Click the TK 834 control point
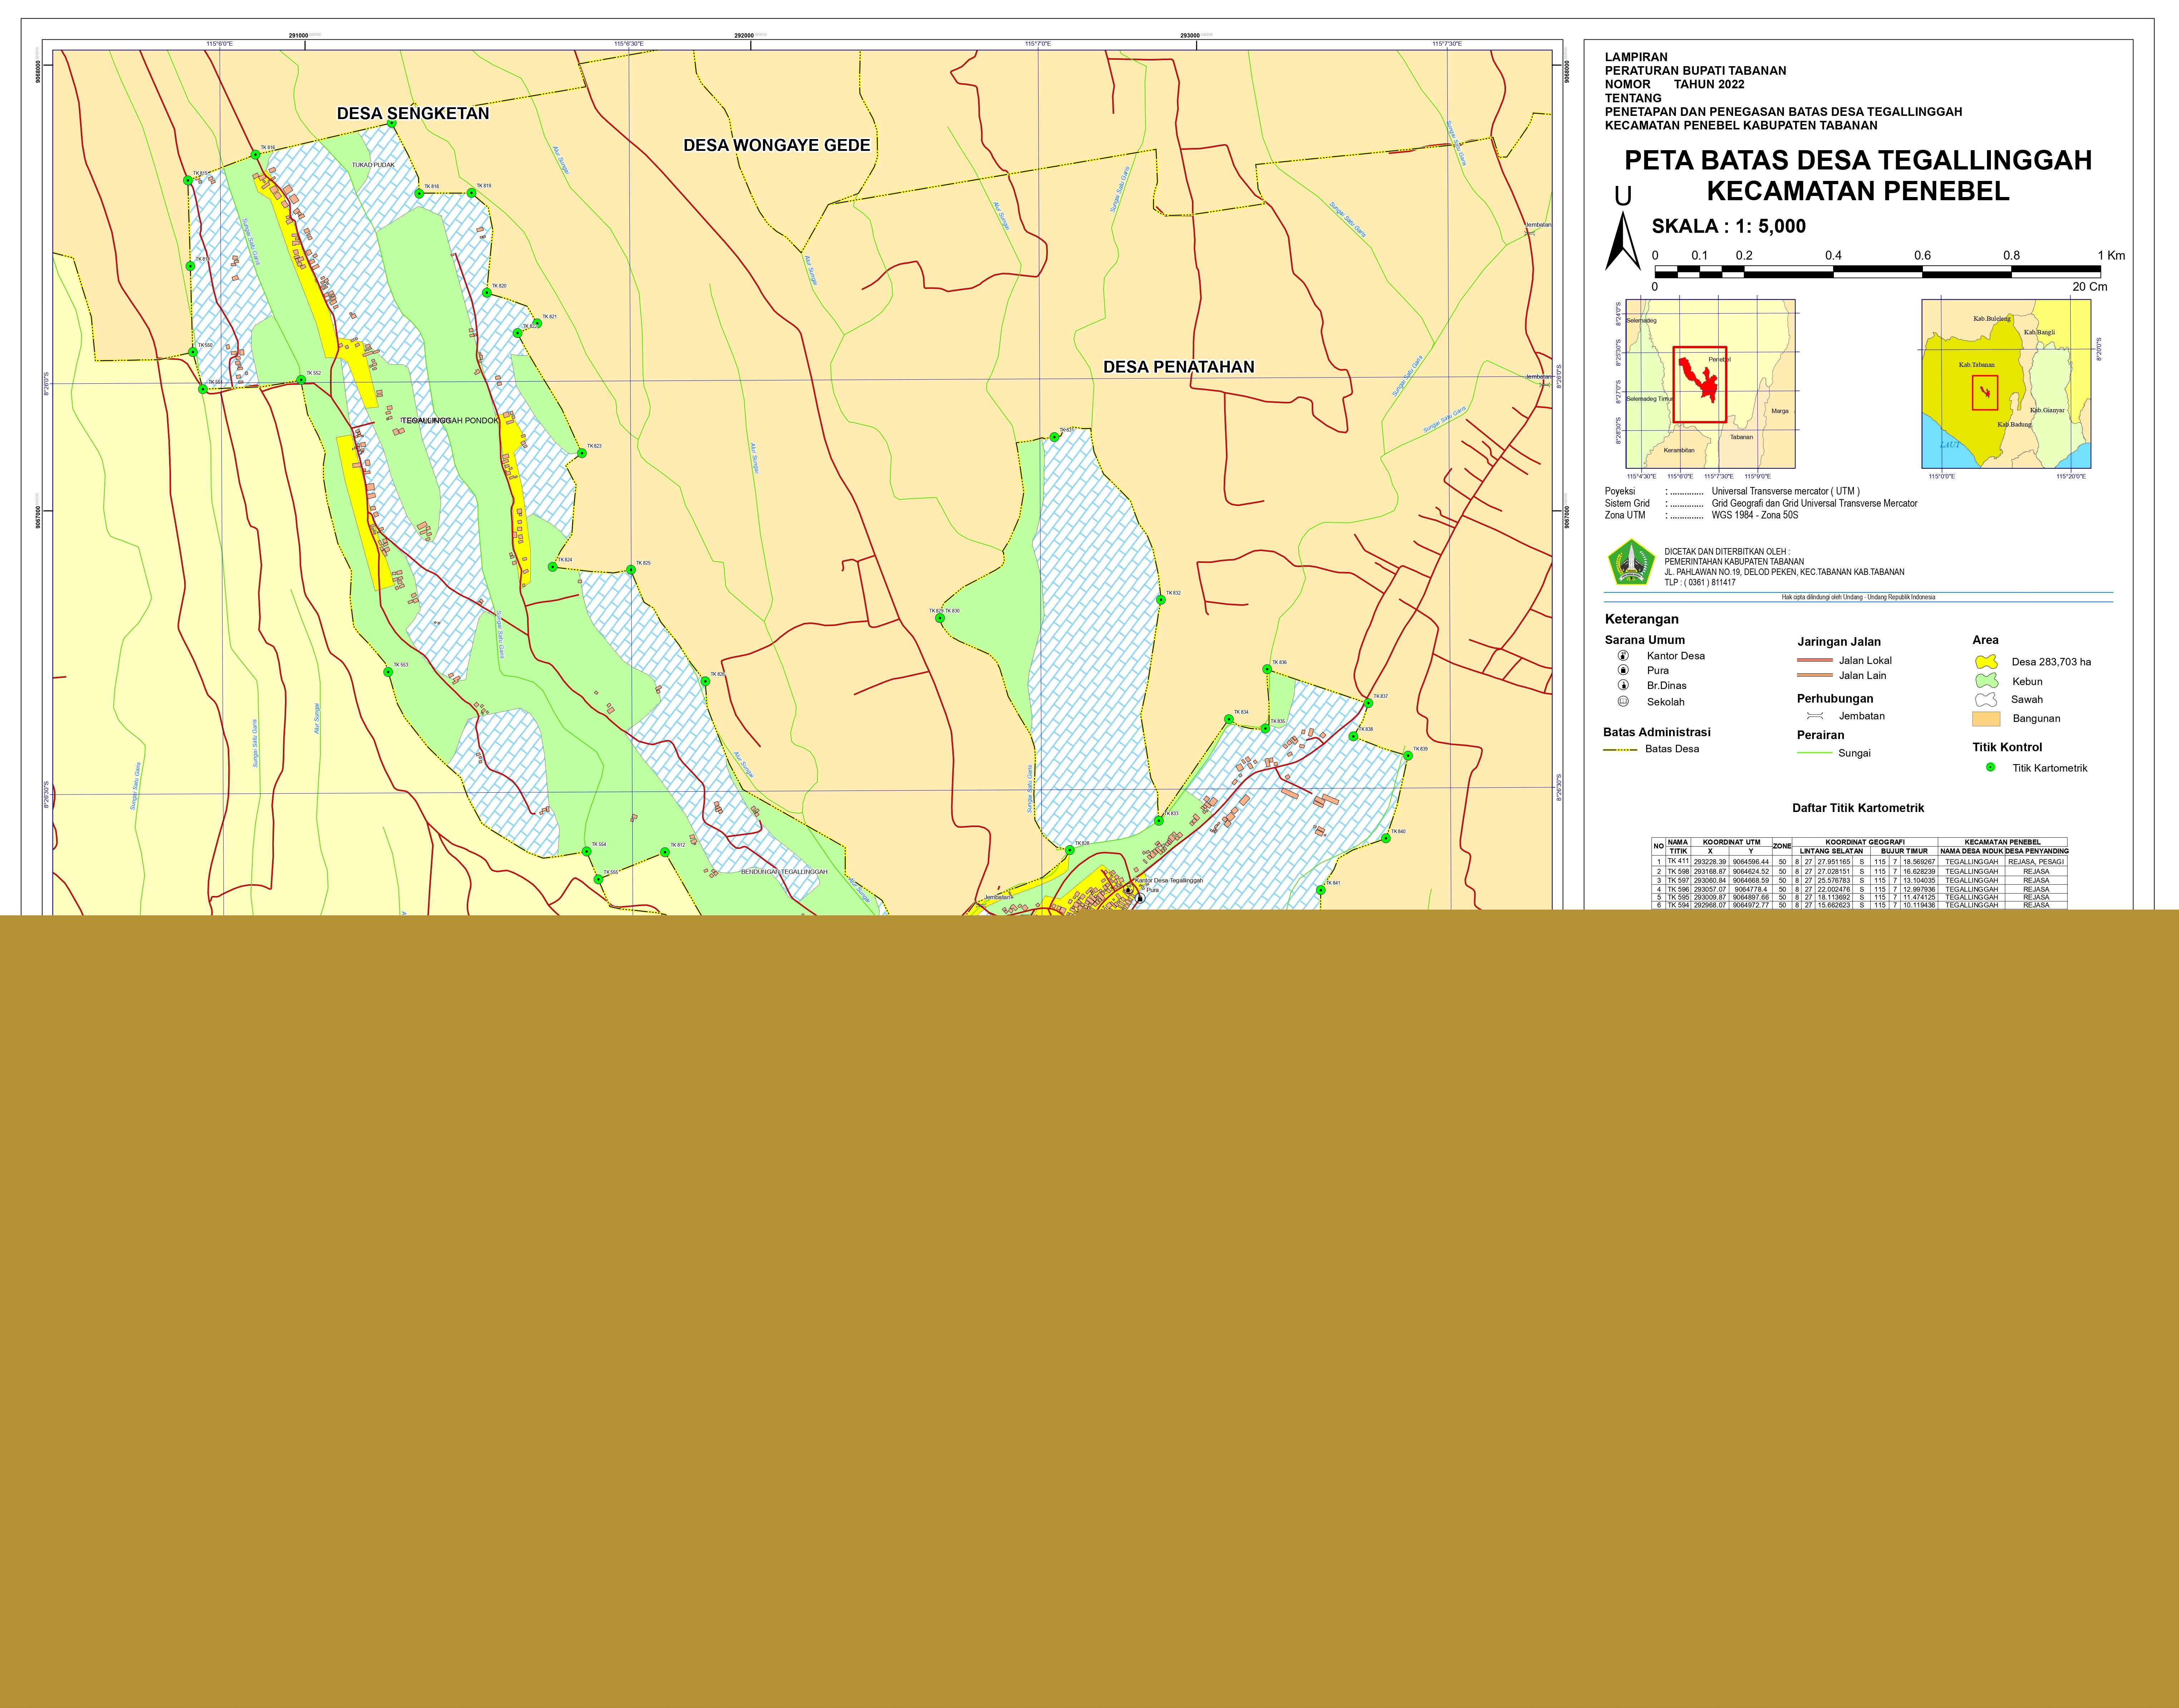Viewport: 2179px width, 1708px height. click(x=1229, y=719)
